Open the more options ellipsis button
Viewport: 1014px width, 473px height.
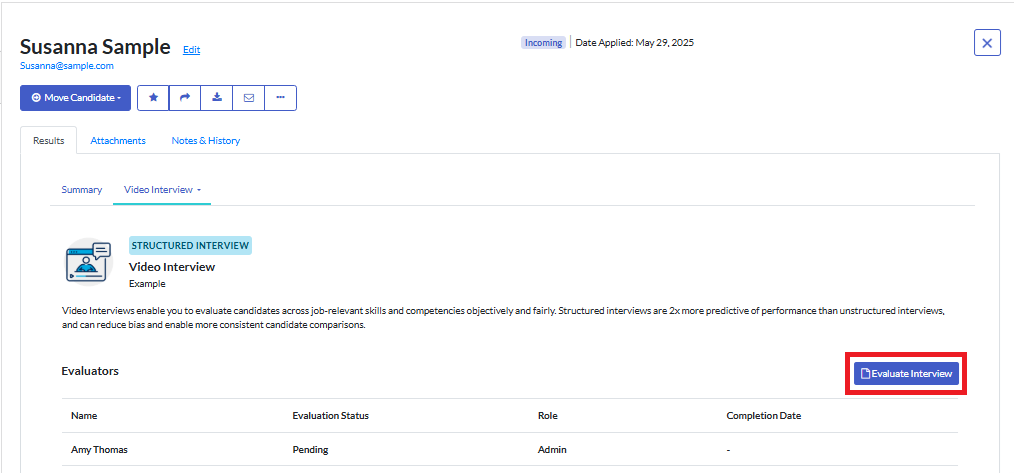[281, 98]
